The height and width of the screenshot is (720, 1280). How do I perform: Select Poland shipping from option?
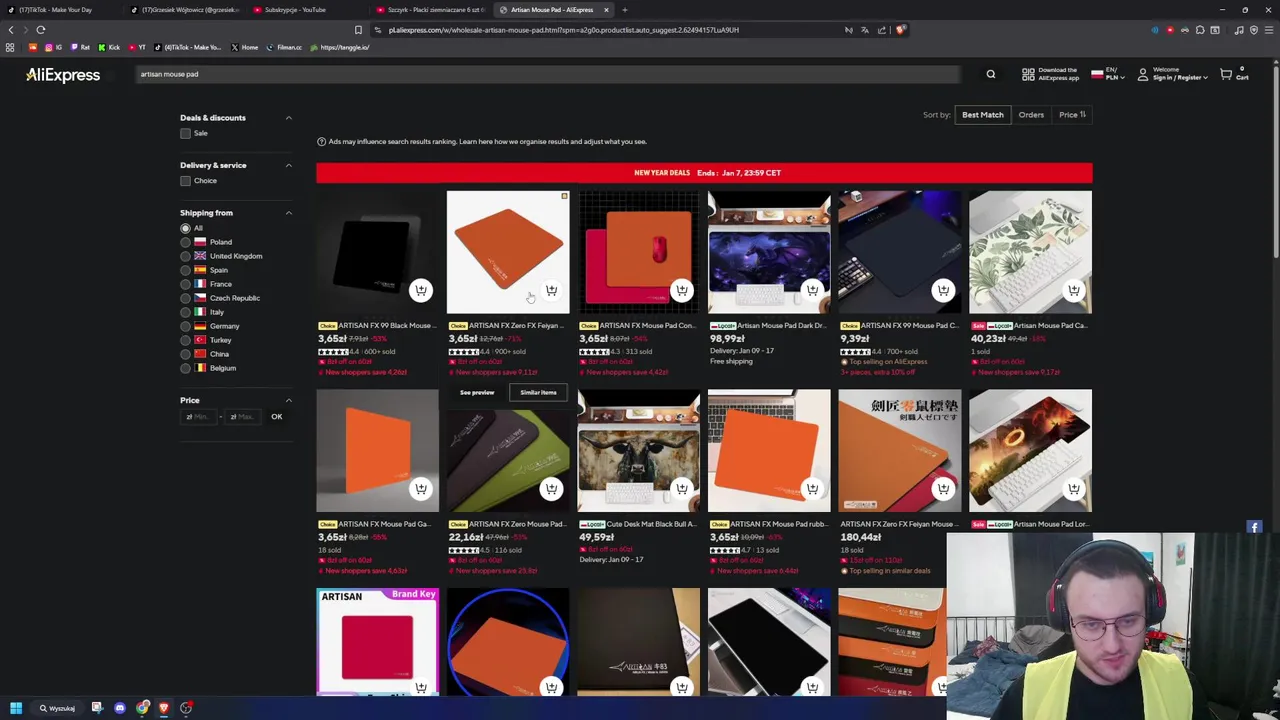[x=185, y=242]
